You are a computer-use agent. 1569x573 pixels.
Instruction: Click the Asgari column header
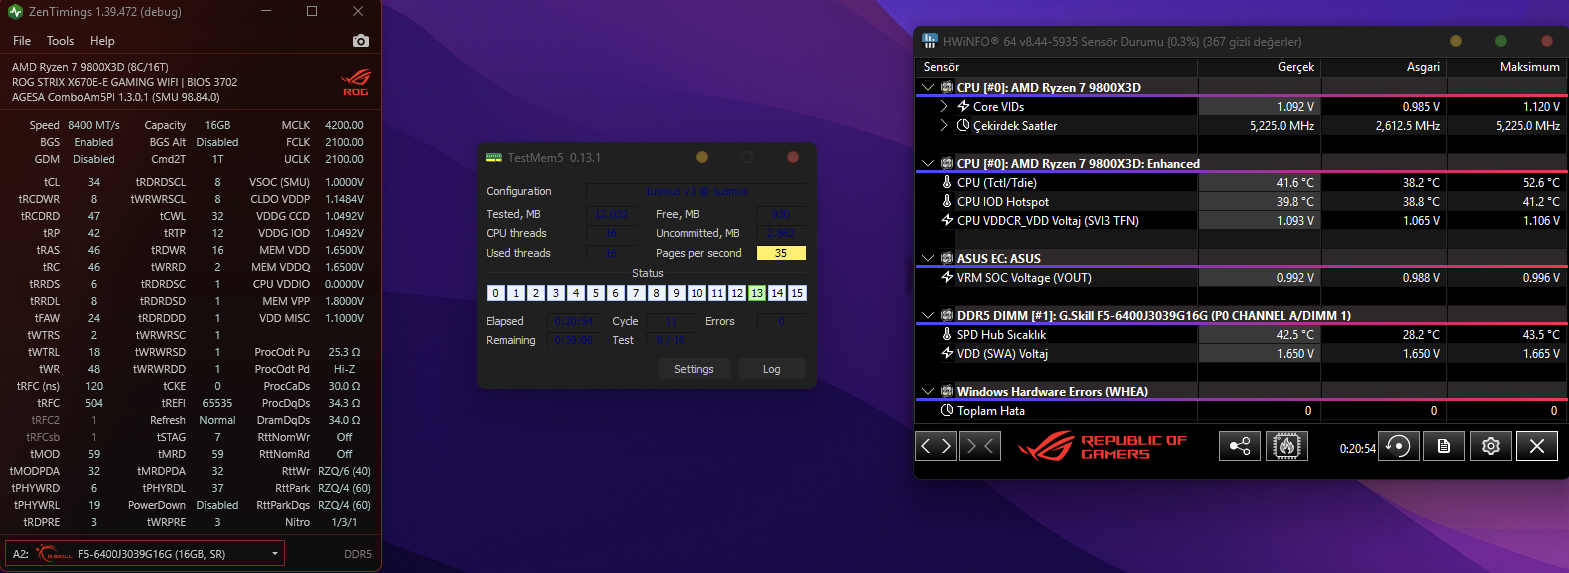(x=1384, y=67)
